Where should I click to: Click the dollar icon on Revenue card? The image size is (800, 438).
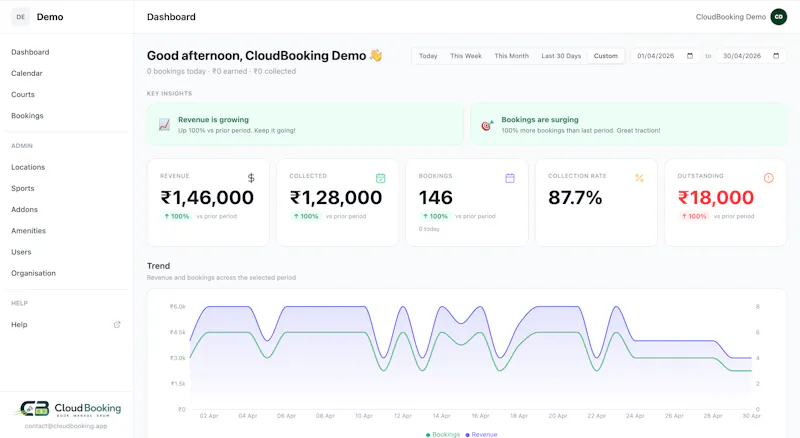(x=251, y=178)
